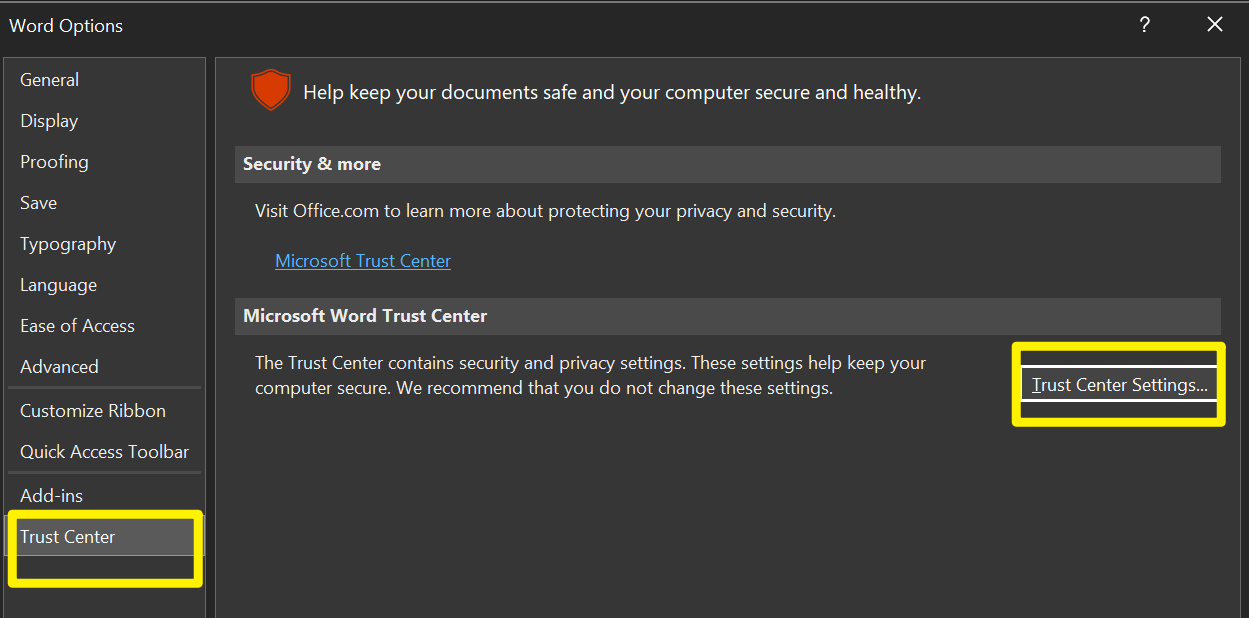Select Language in the sidebar
Image resolution: width=1249 pixels, height=618 pixels.
(x=59, y=285)
